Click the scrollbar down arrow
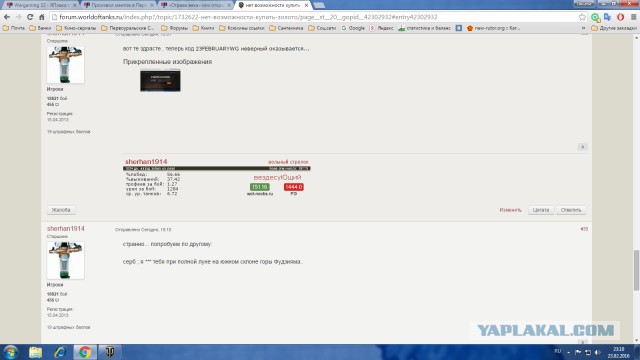Screen dimensions: 640x360 pyautogui.click(x=636, y=340)
